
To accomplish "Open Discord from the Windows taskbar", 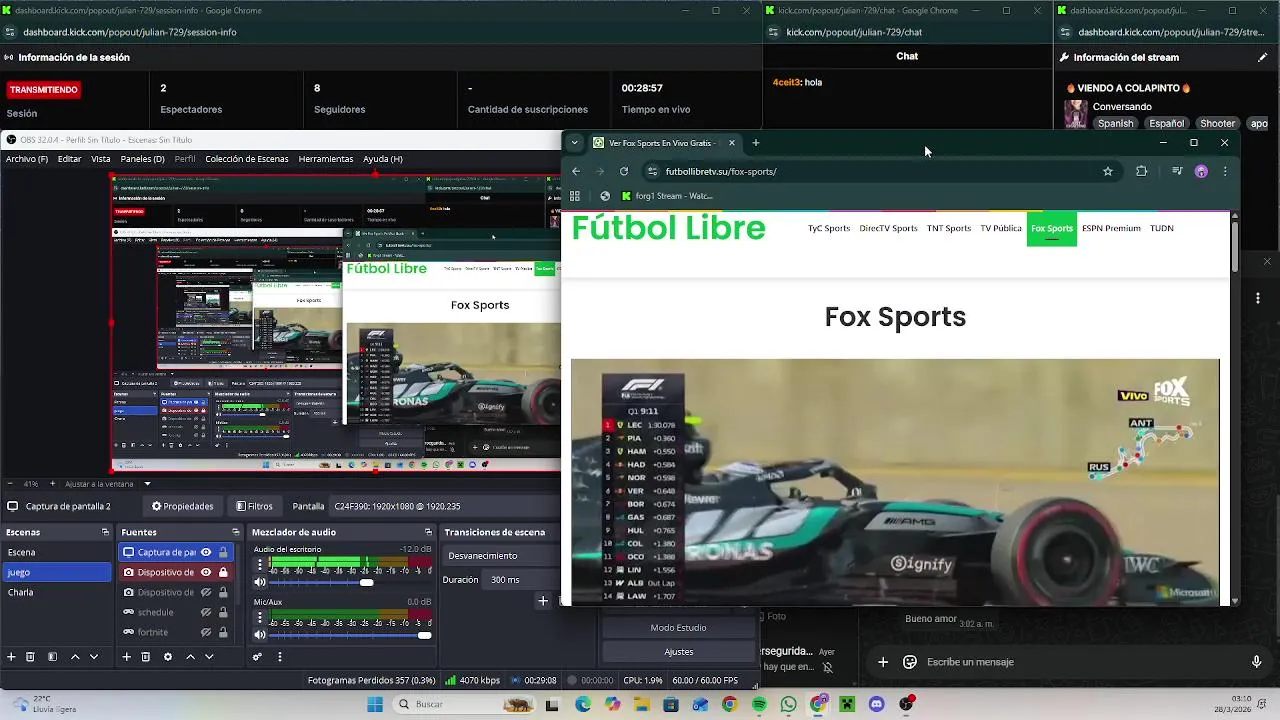I will tap(877, 704).
